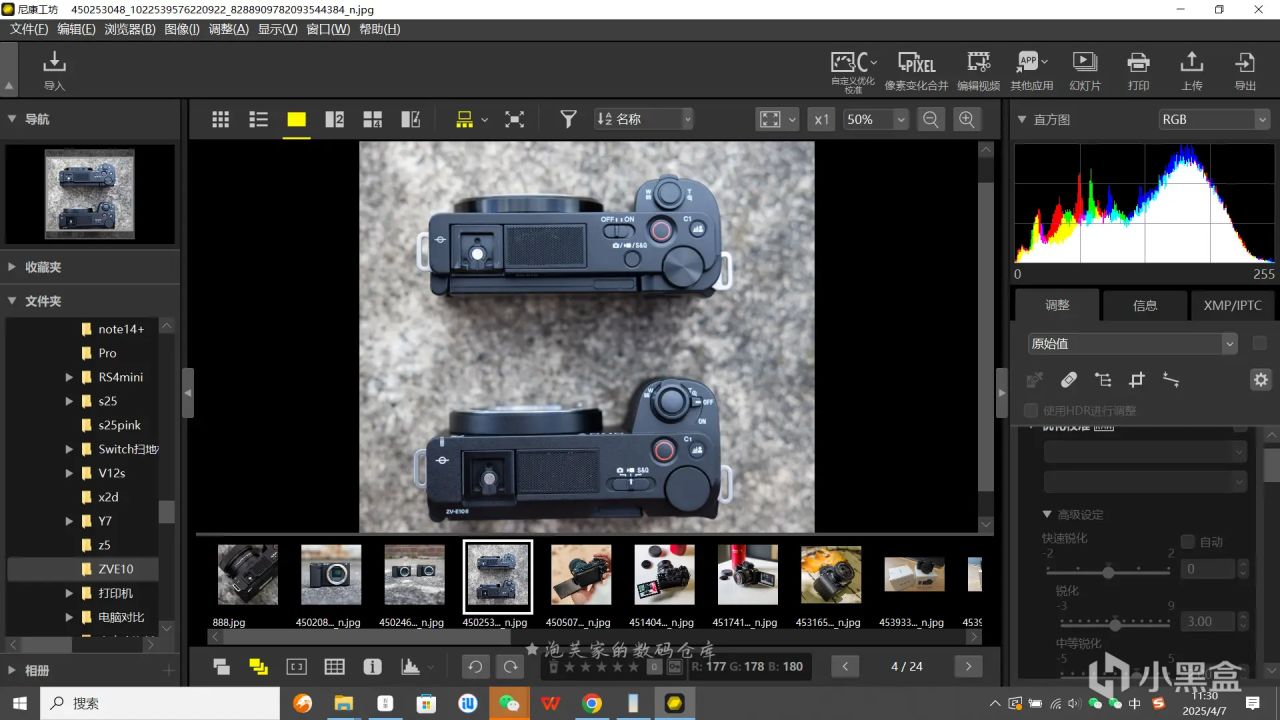
Task: Open the 导入 import tool
Action: coord(54,70)
